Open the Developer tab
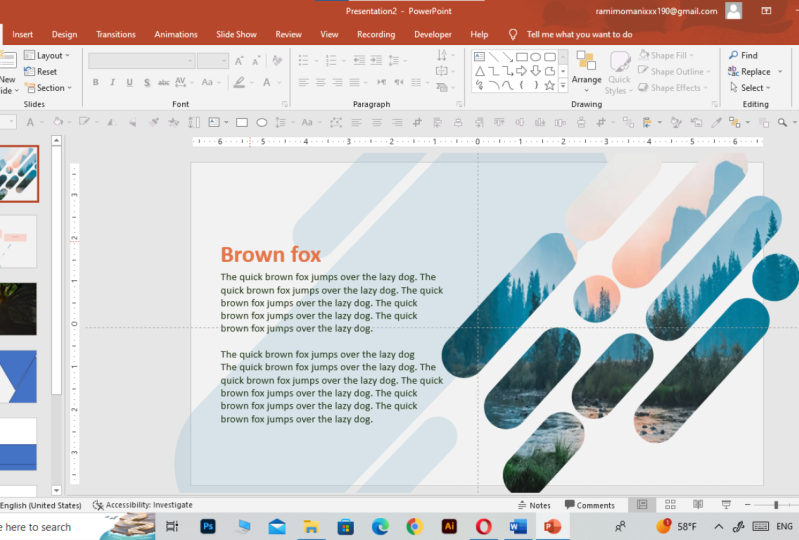 coord(433,35)
